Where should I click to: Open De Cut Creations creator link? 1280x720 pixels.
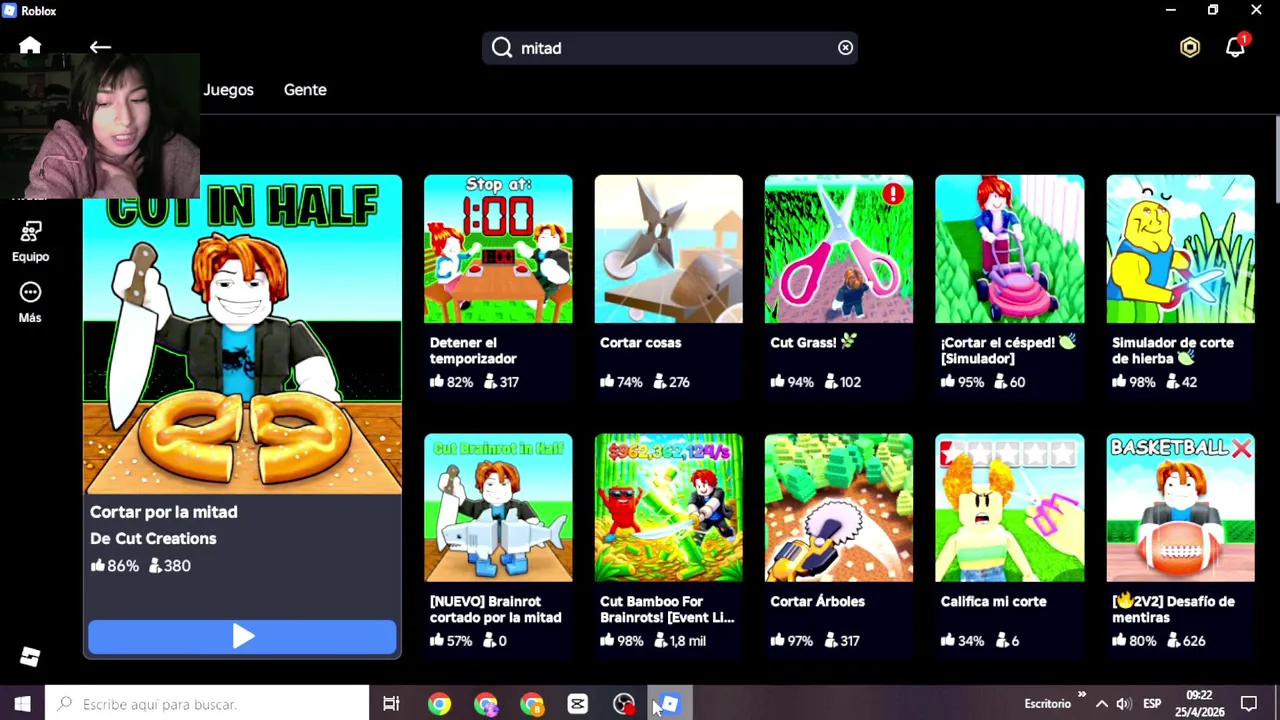point(153,538)
